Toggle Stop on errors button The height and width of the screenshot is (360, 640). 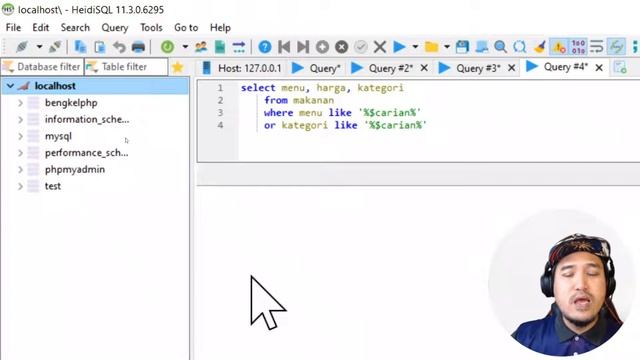(559, 47)
